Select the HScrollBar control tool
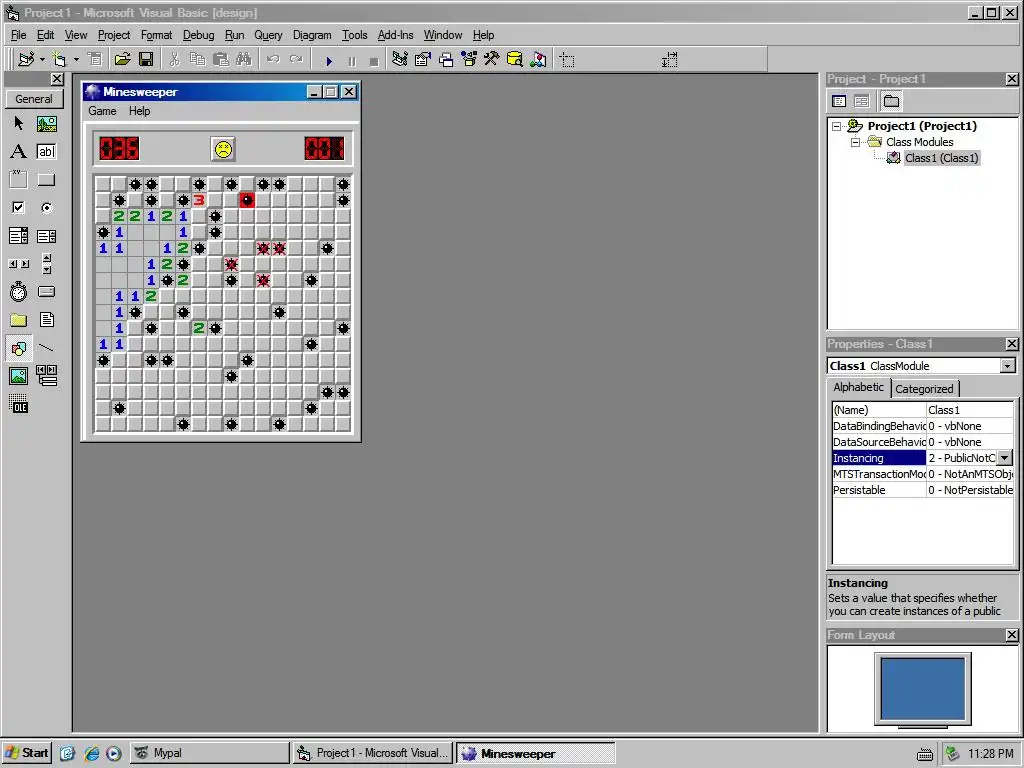The image size is (1024, 768). 18,264
